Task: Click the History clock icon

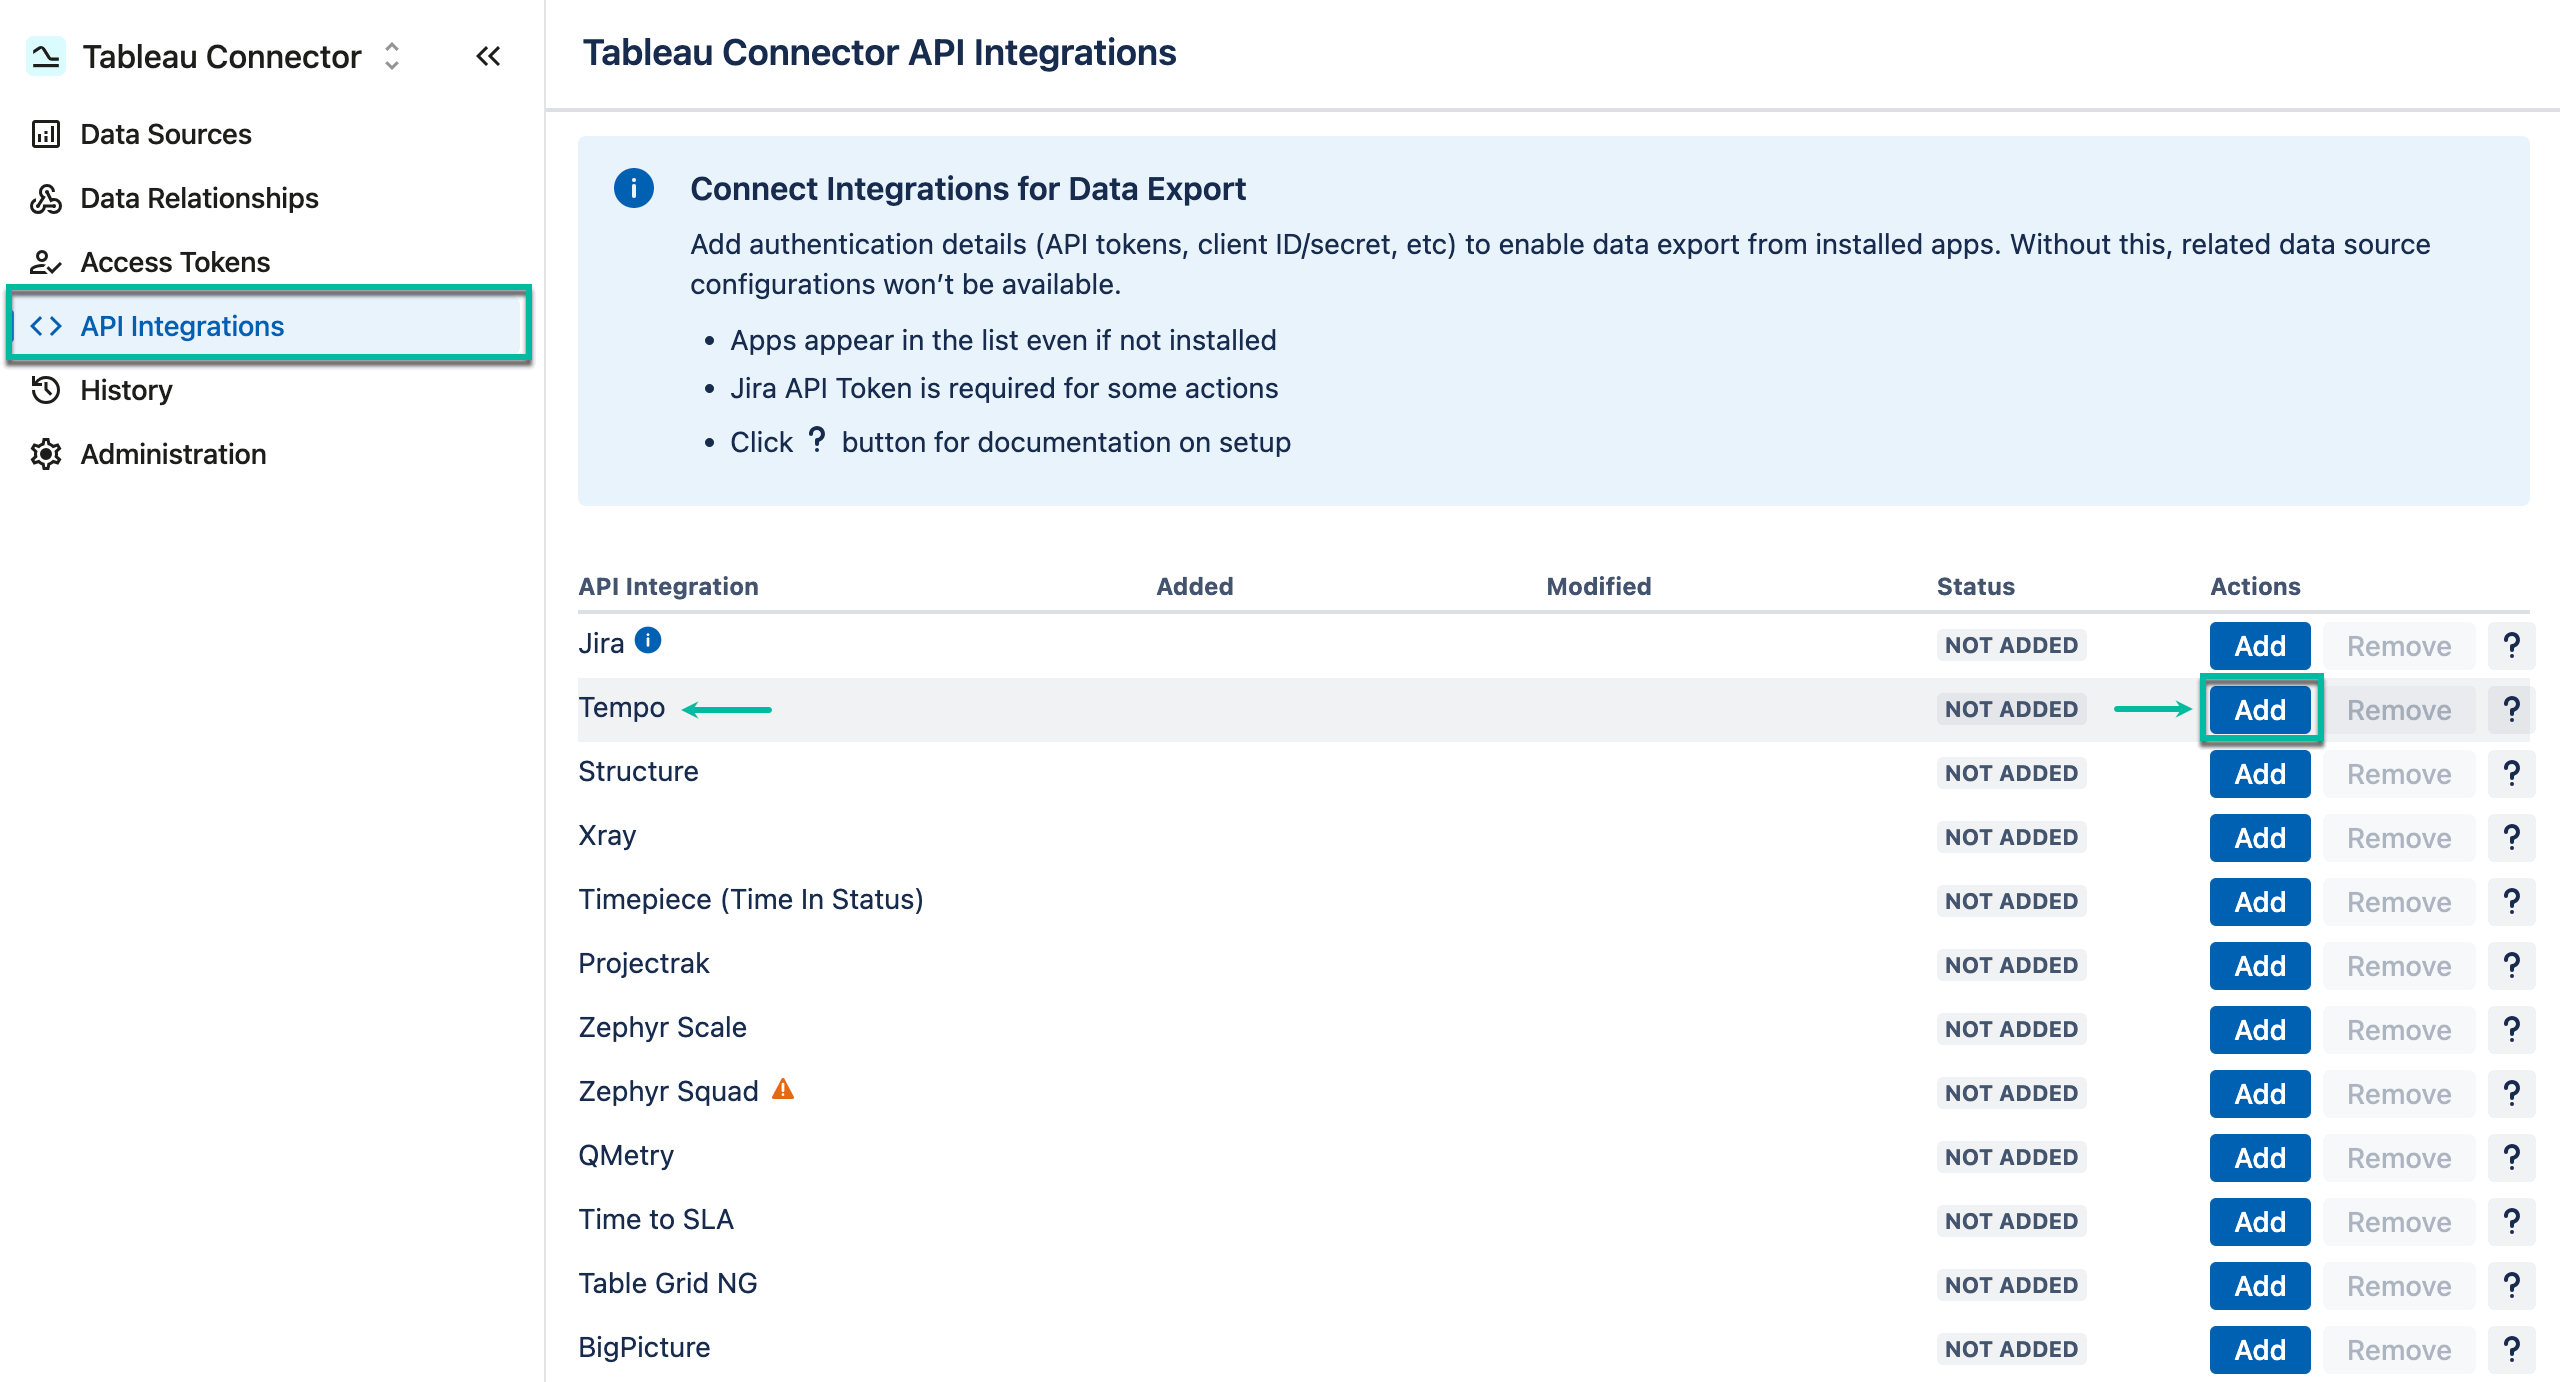Action: click(46, 390)
